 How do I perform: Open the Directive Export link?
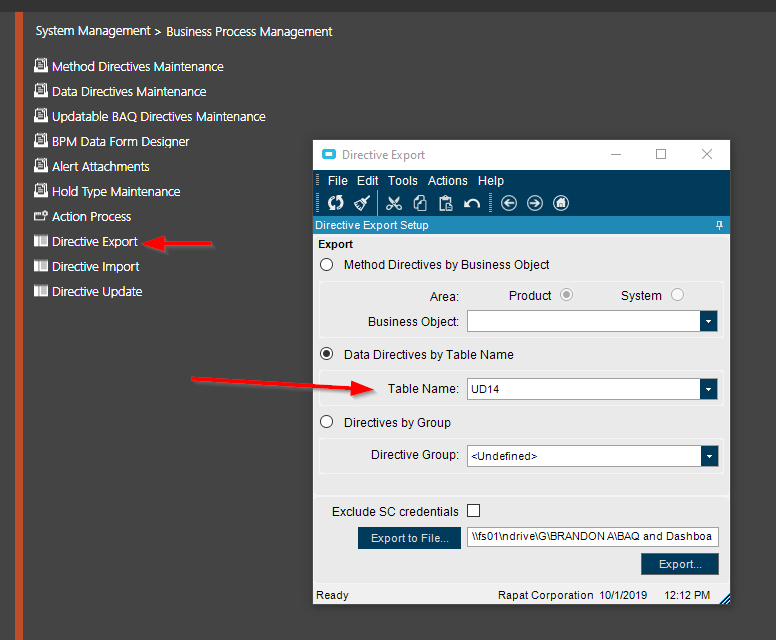tap(95, 242)
